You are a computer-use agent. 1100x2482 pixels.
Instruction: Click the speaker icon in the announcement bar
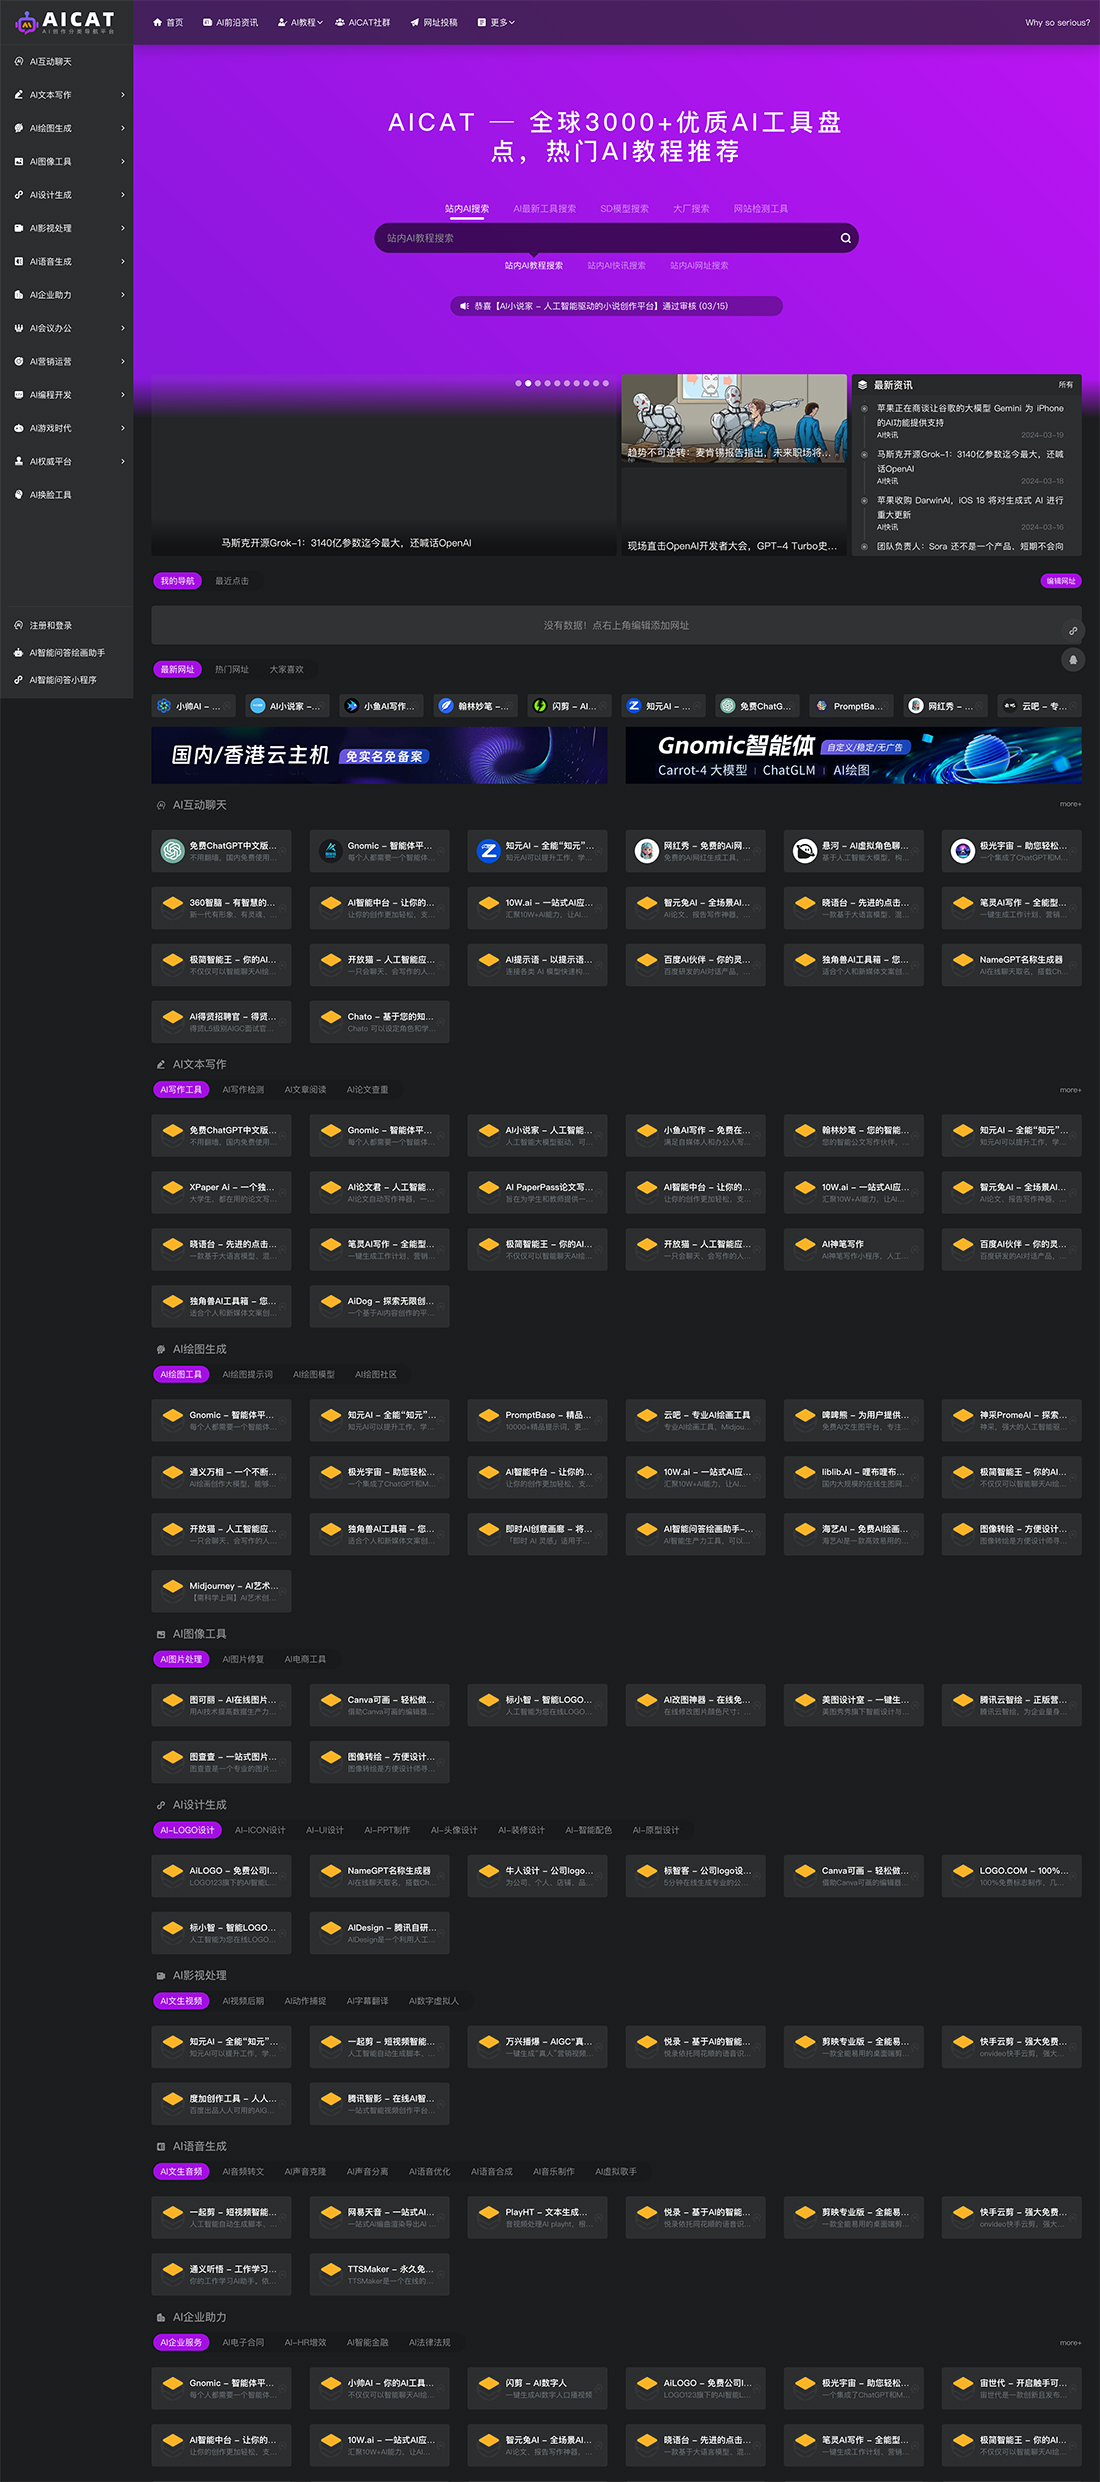coord(465,306)
